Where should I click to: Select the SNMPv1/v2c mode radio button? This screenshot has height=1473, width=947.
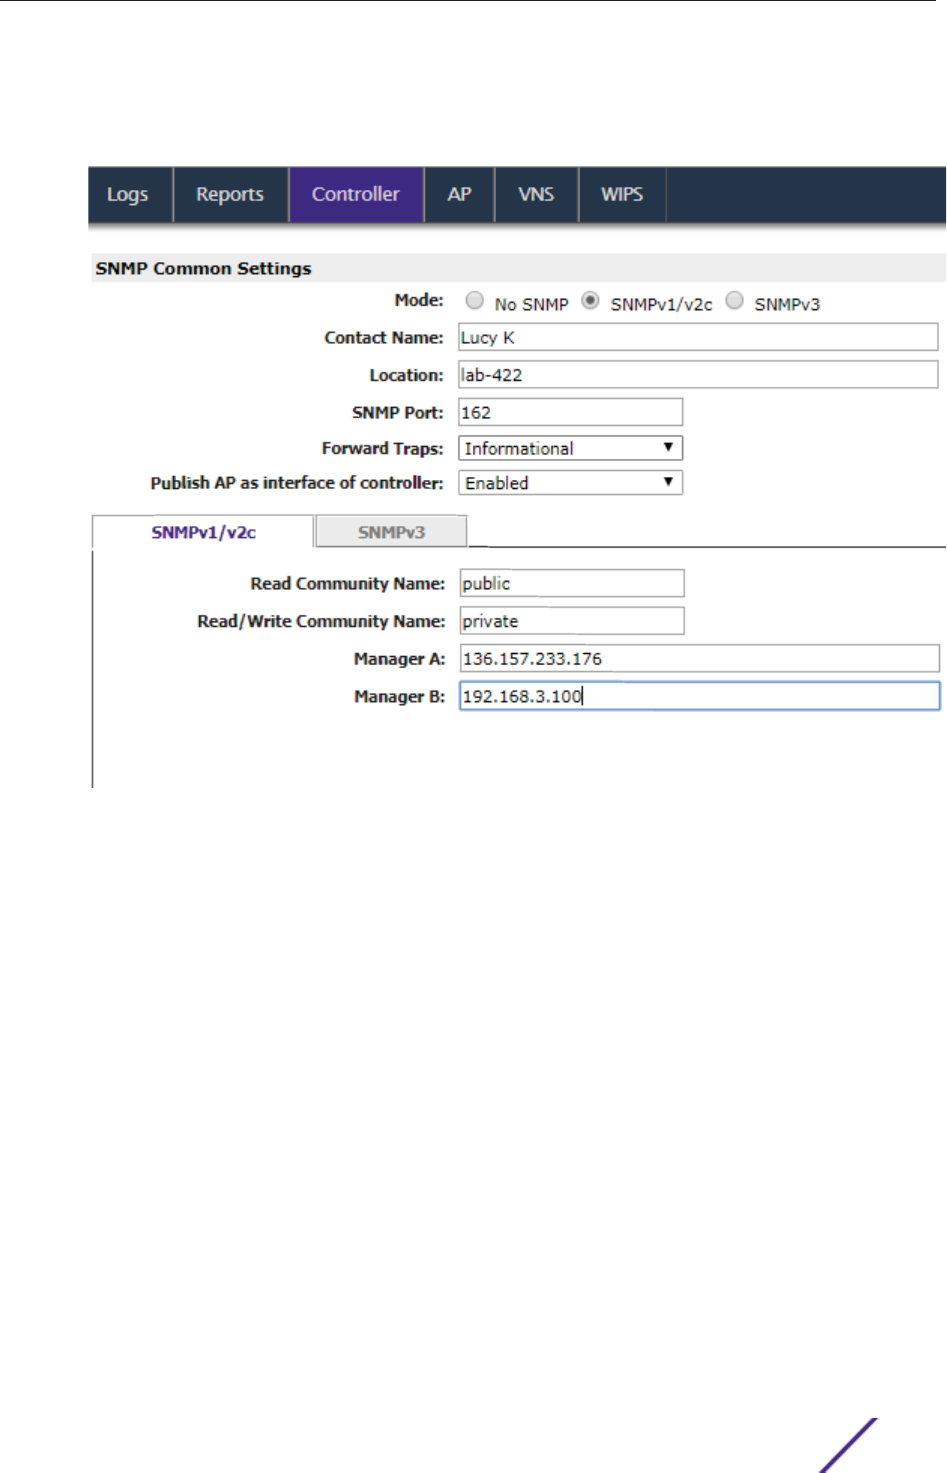[591, 301]
